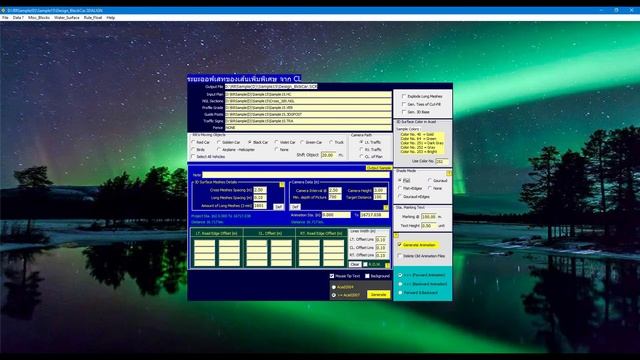Click the Output File path field
640x360 pixels.
(x=271, y=87)
